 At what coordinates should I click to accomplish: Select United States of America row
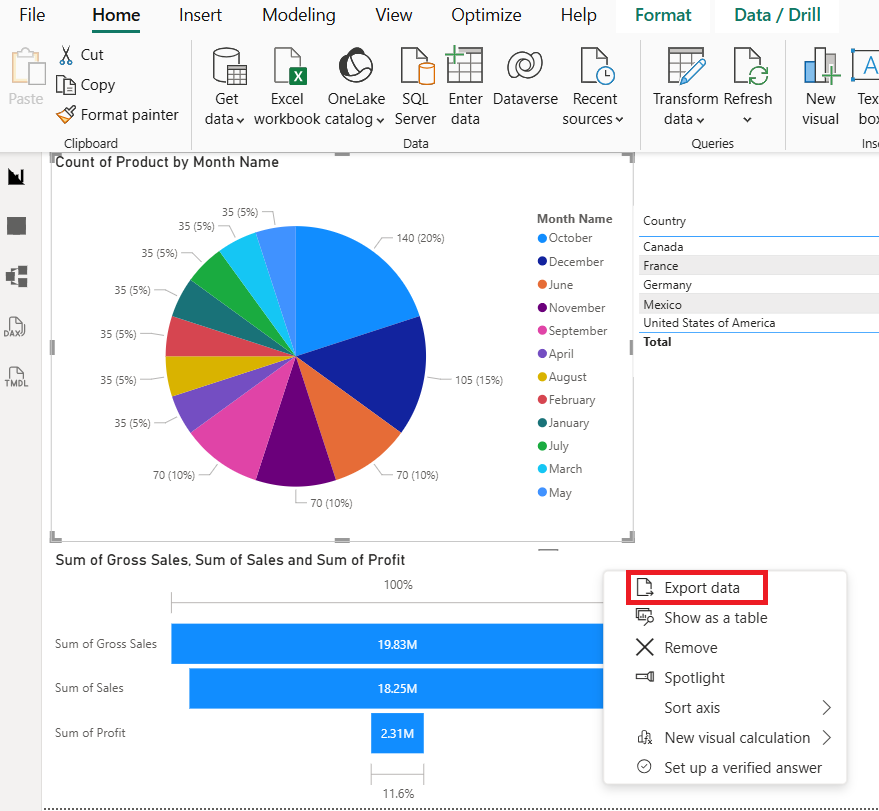pyautogui.click(x=758, y=323)
